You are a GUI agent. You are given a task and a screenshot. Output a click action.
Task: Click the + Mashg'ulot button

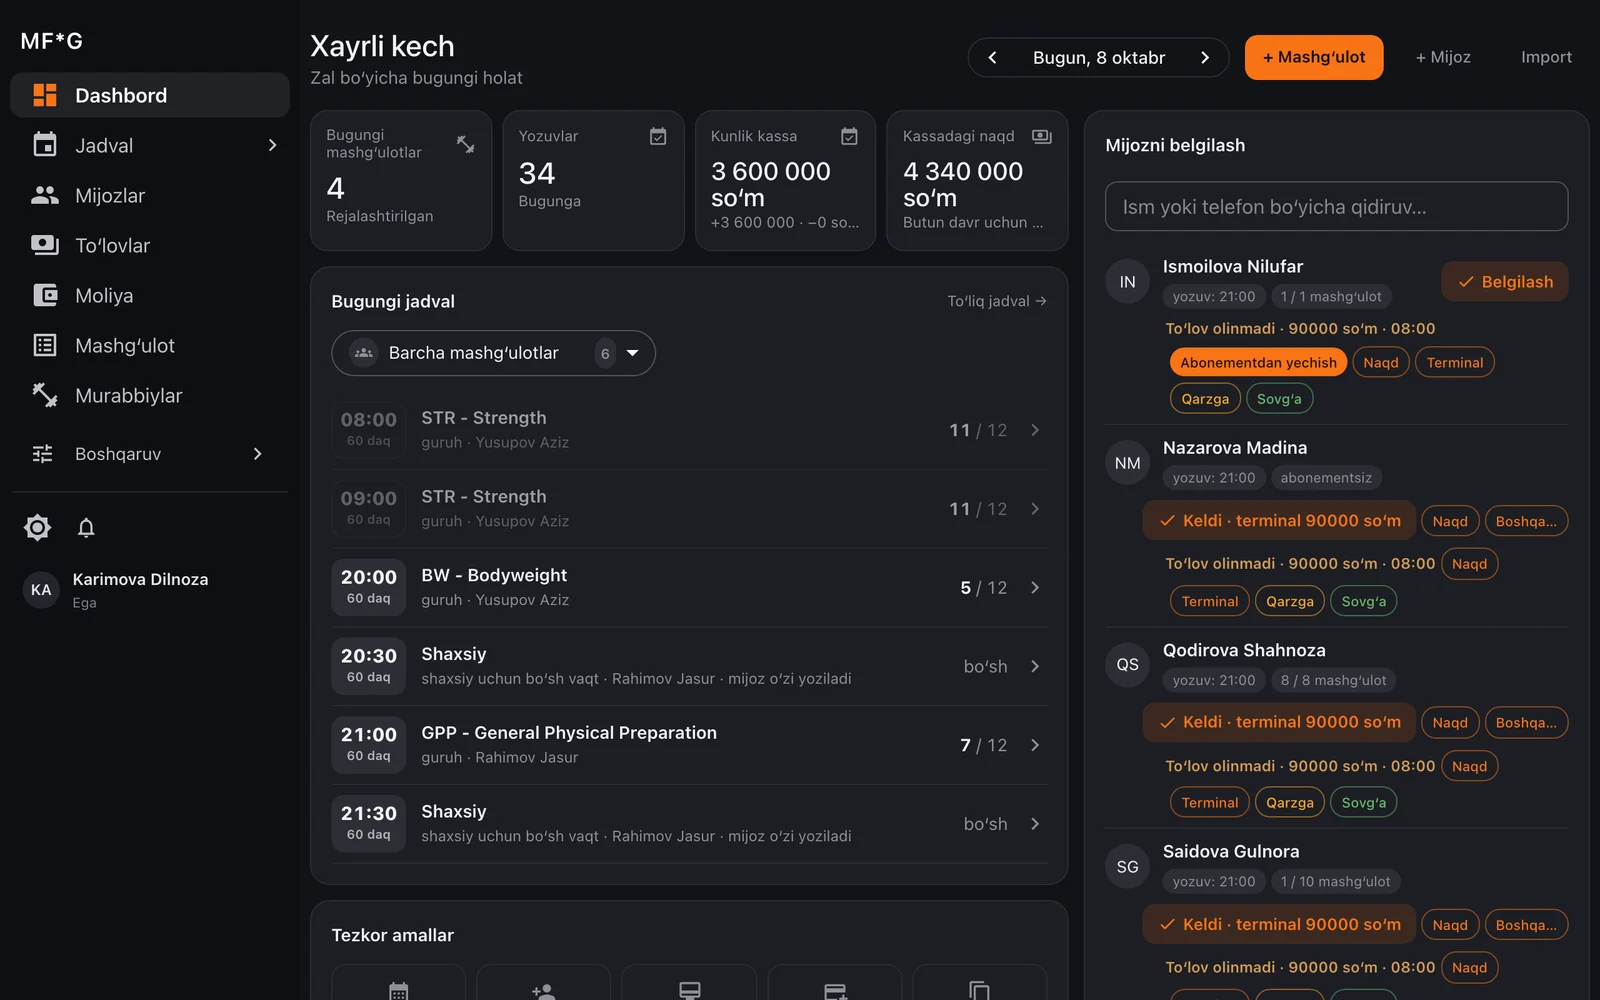click(x=1314, y=58)
